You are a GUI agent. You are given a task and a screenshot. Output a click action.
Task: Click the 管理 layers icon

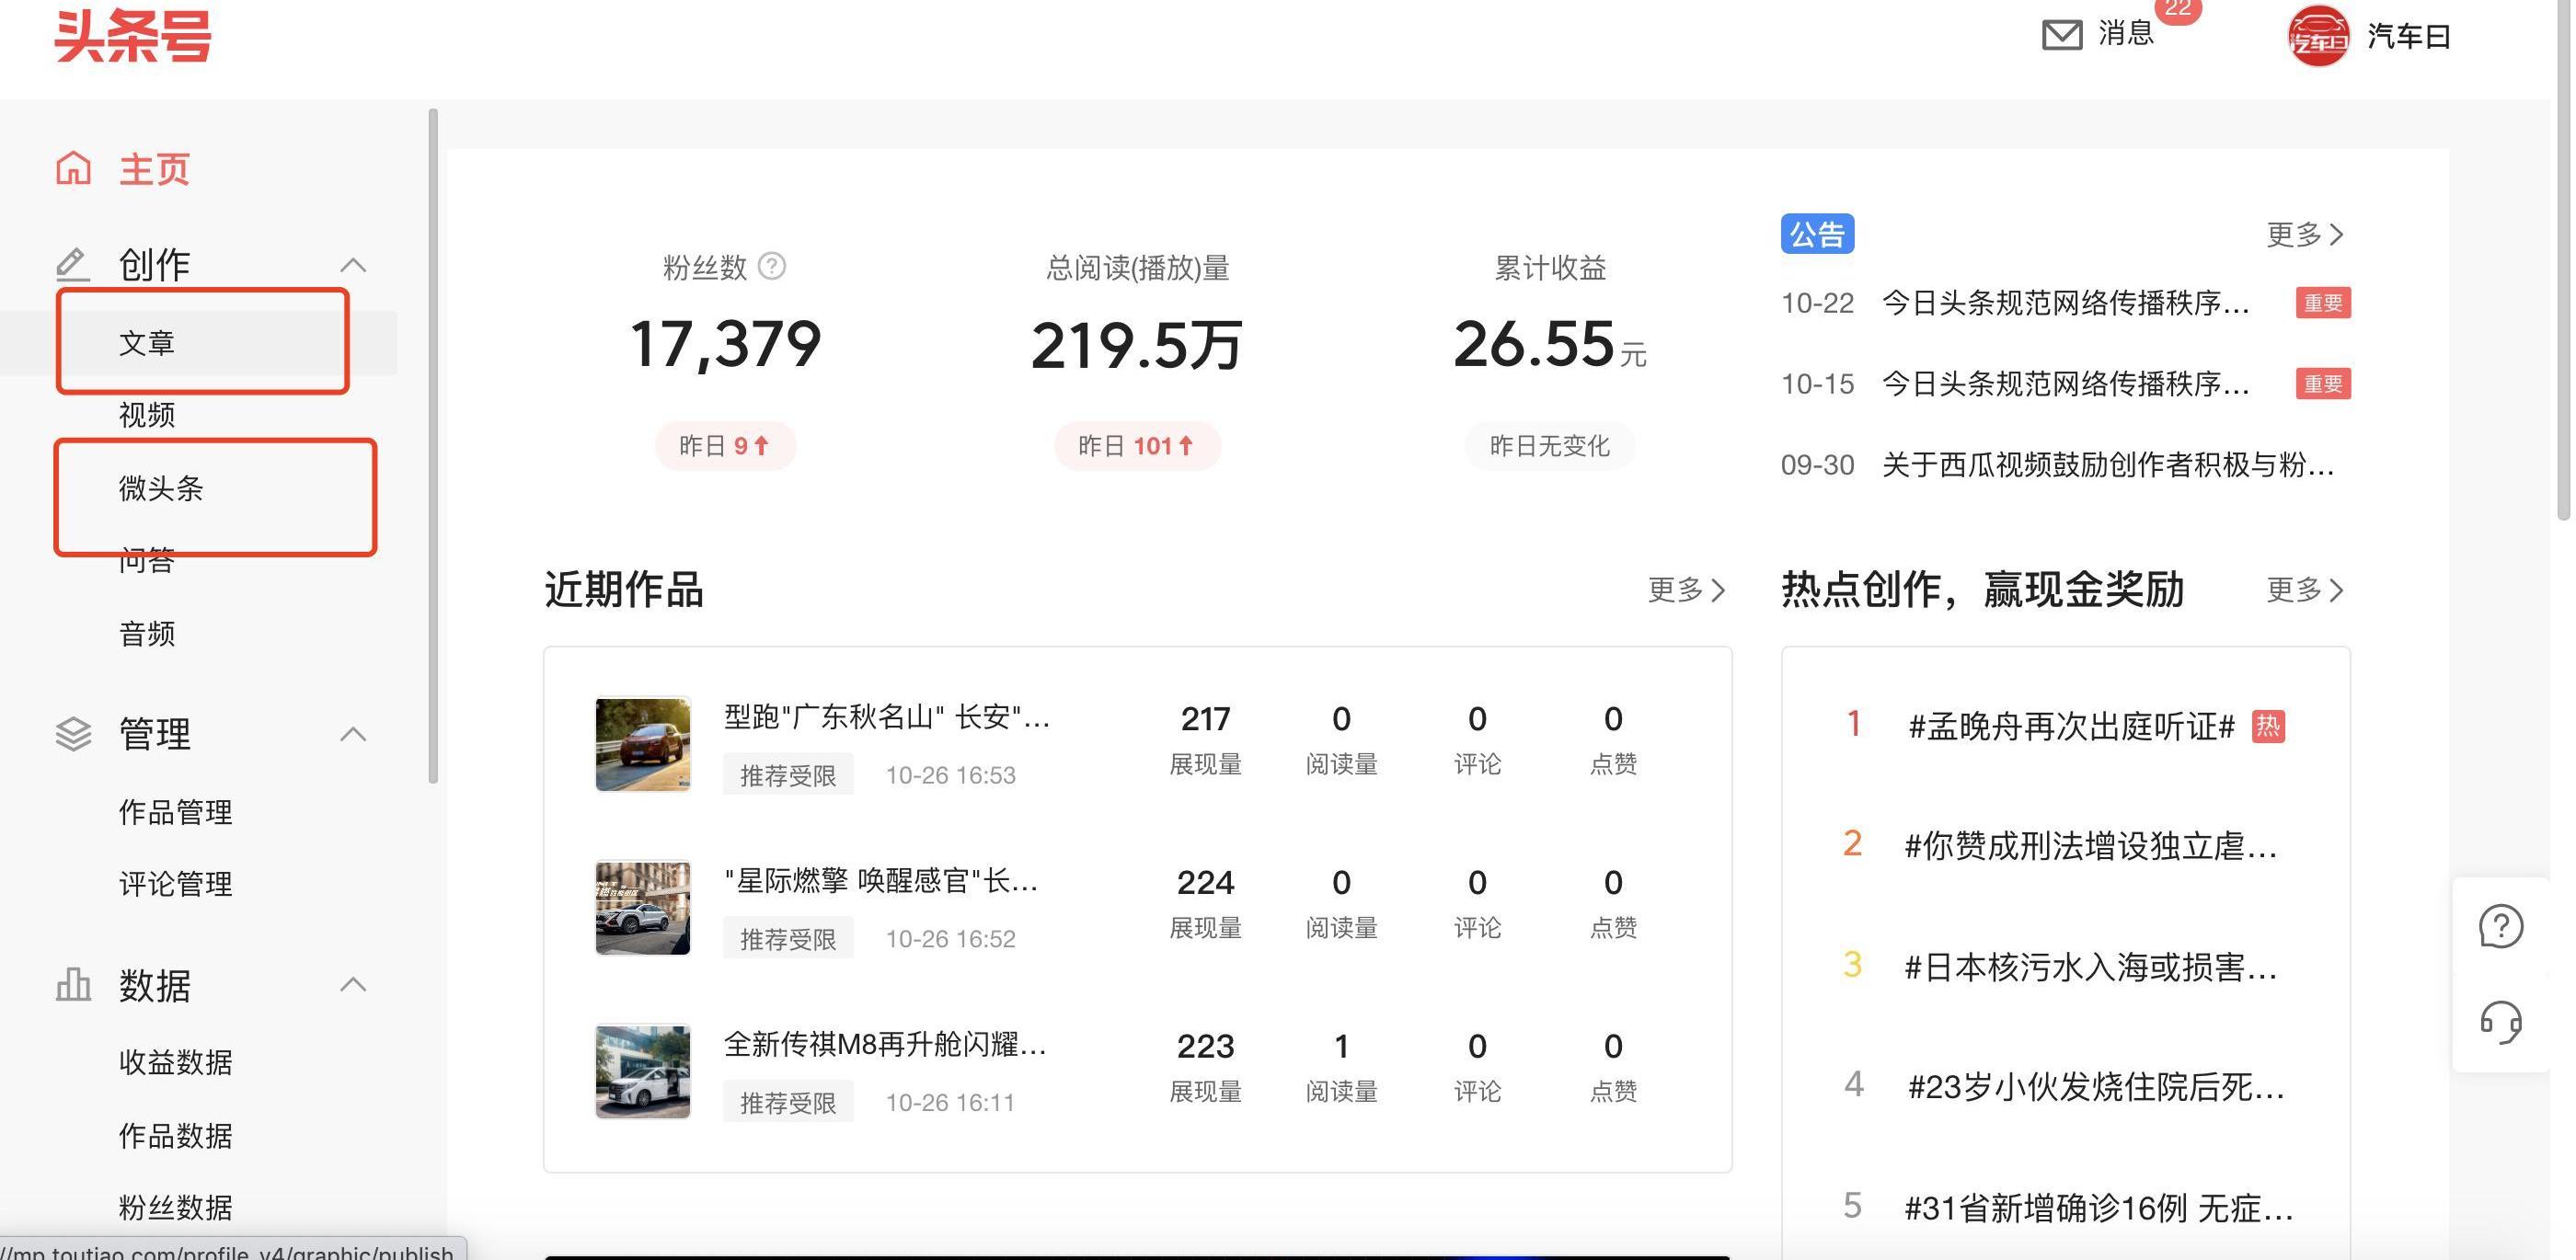pos(73,734)
